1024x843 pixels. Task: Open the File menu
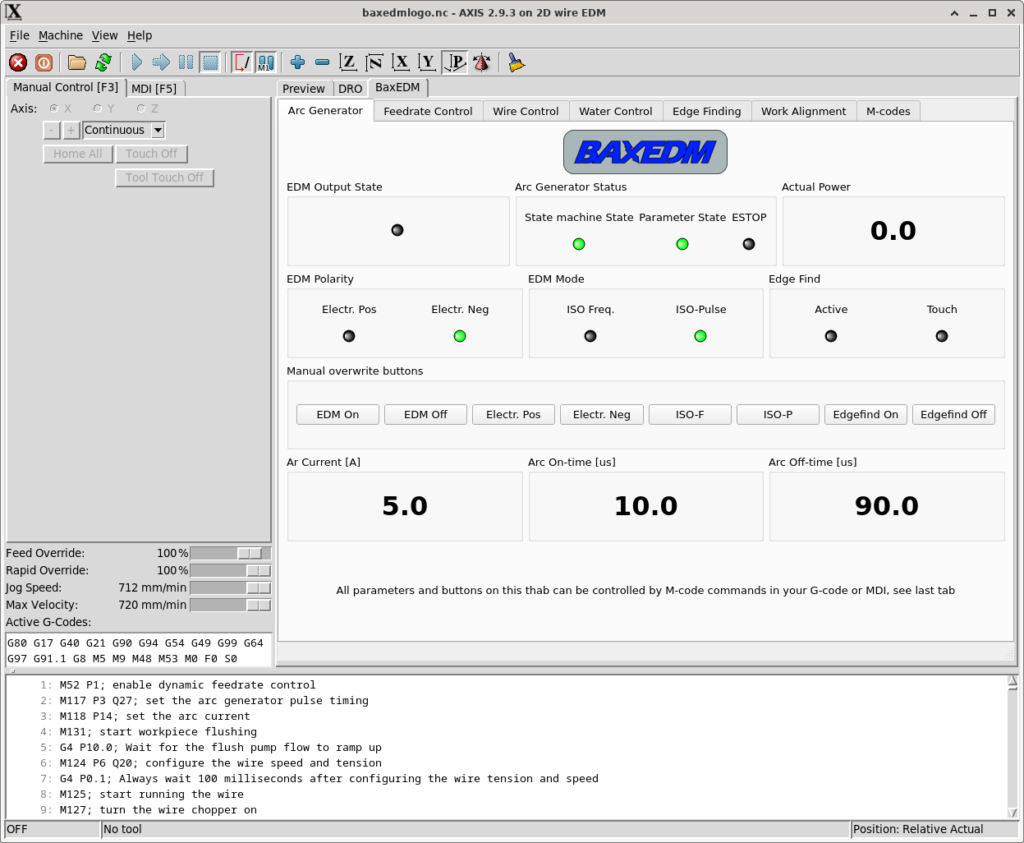19,35
